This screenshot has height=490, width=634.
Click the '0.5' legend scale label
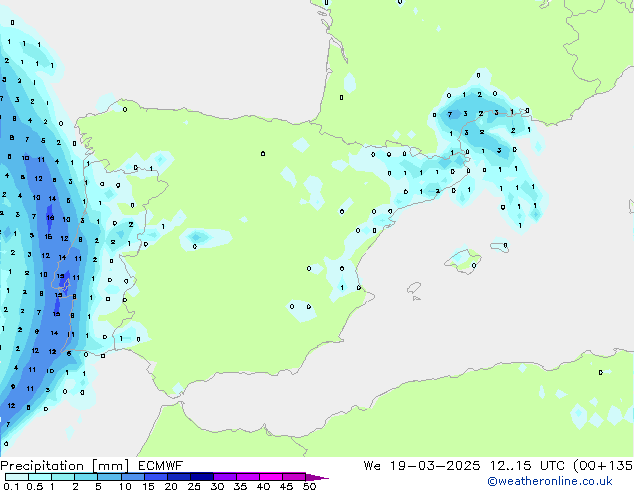point(35,486)
